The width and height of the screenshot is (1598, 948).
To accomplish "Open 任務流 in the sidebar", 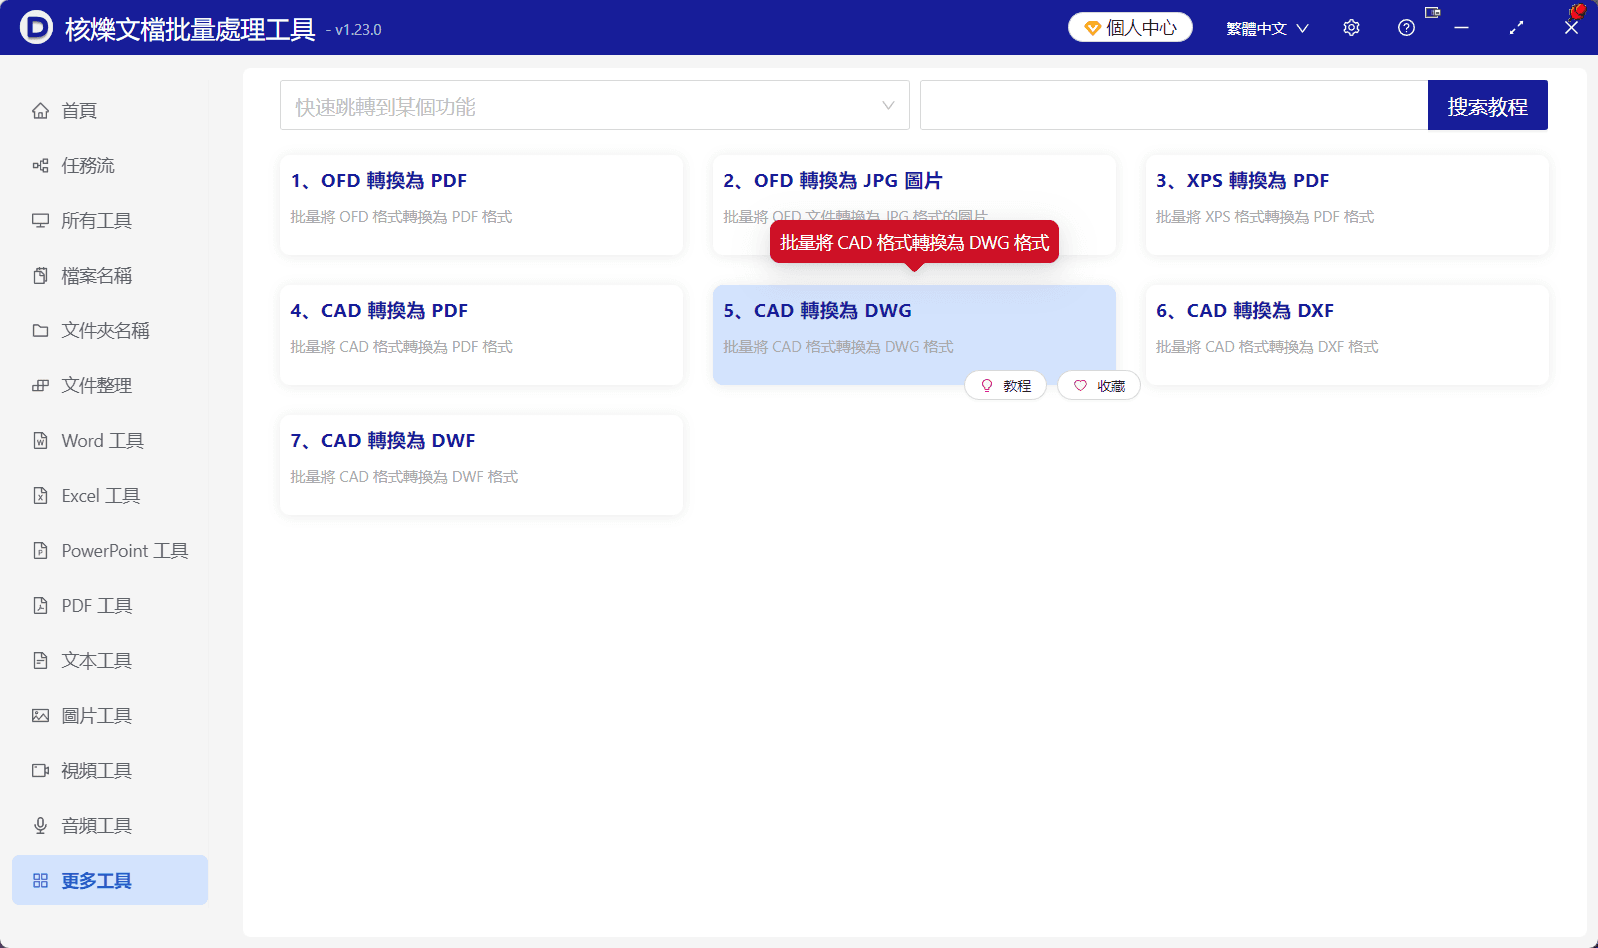I will pyautogui.click(x=110, y=165).
